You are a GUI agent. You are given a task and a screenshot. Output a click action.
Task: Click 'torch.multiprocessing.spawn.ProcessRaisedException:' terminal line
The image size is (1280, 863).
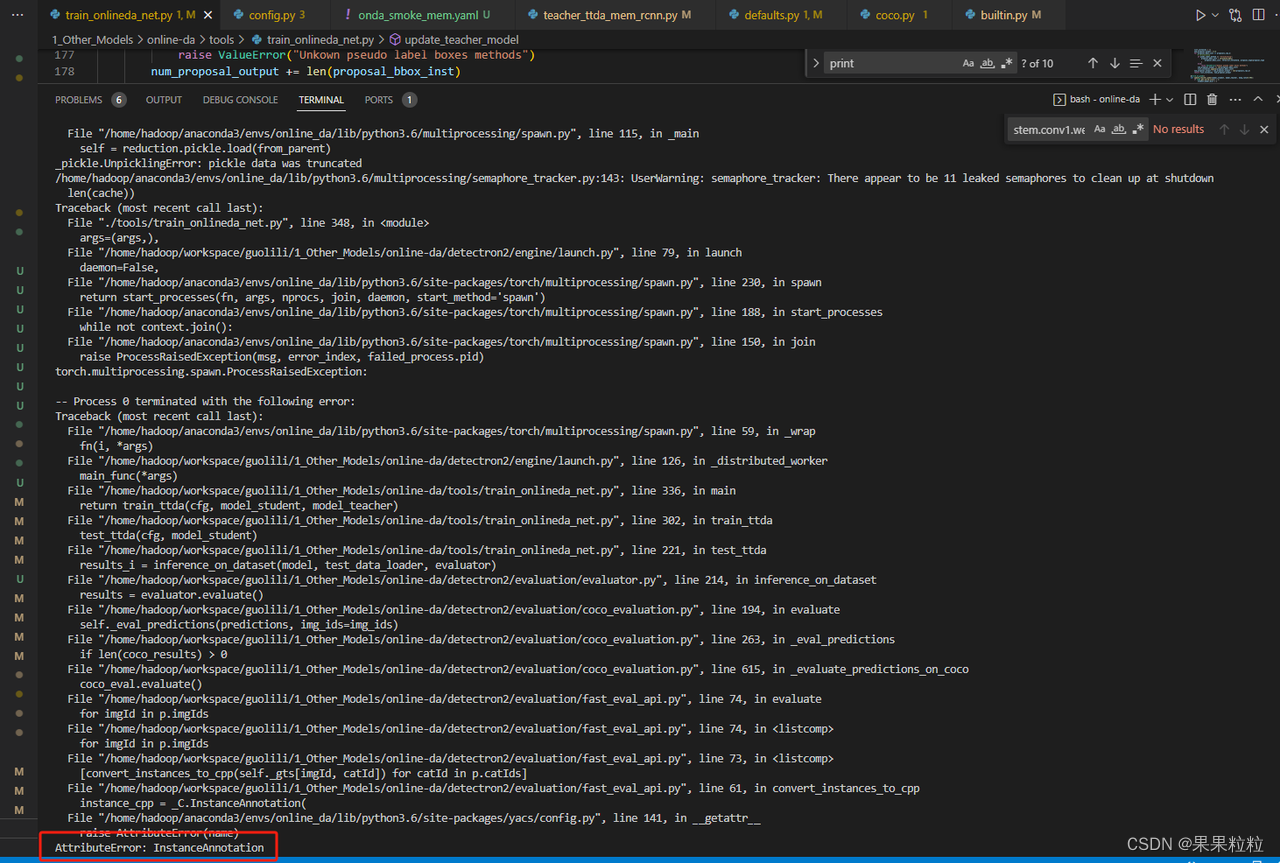211,371
